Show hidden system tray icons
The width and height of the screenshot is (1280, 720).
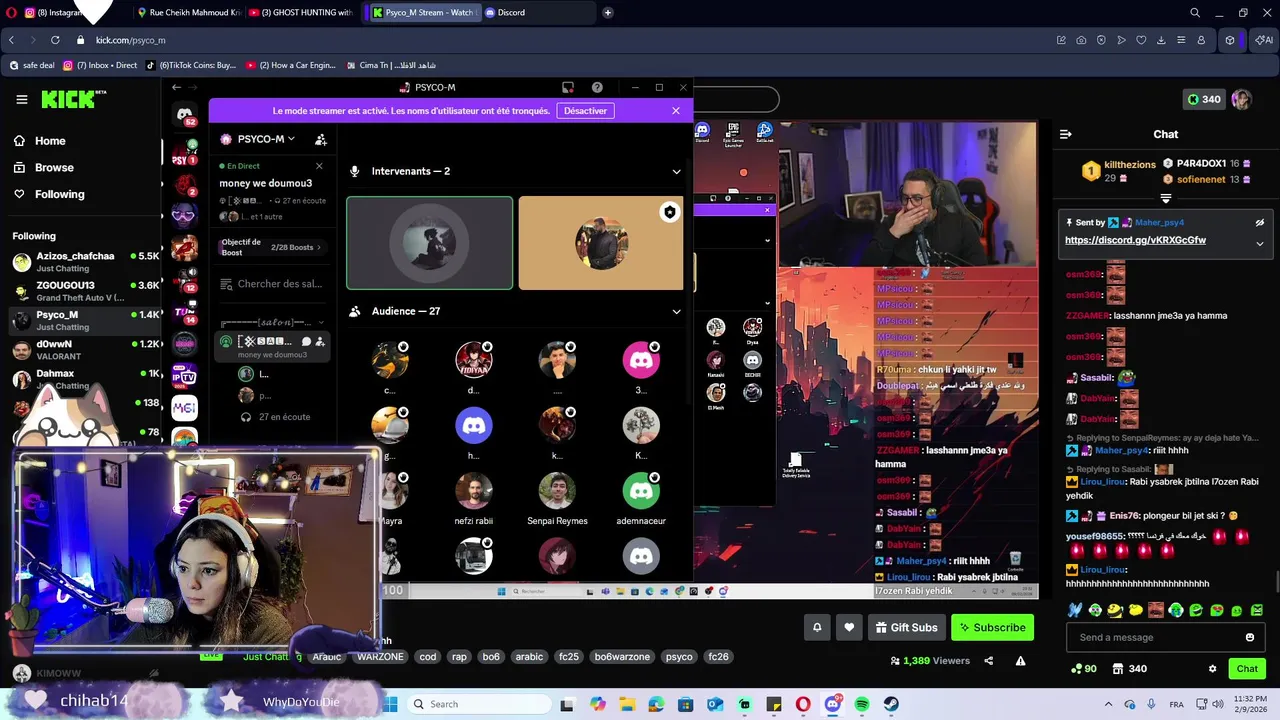[x=1108, y=704]
